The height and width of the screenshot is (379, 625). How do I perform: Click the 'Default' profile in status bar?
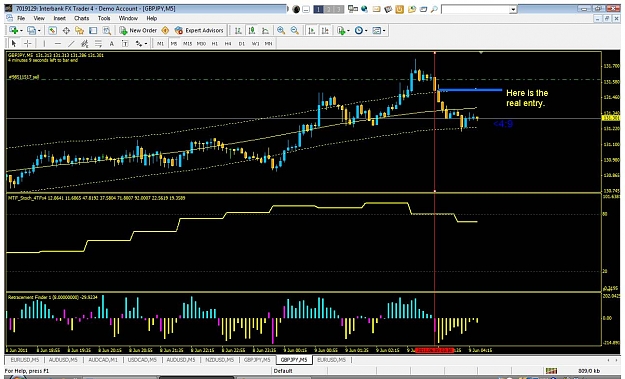[x=283, y=371]
